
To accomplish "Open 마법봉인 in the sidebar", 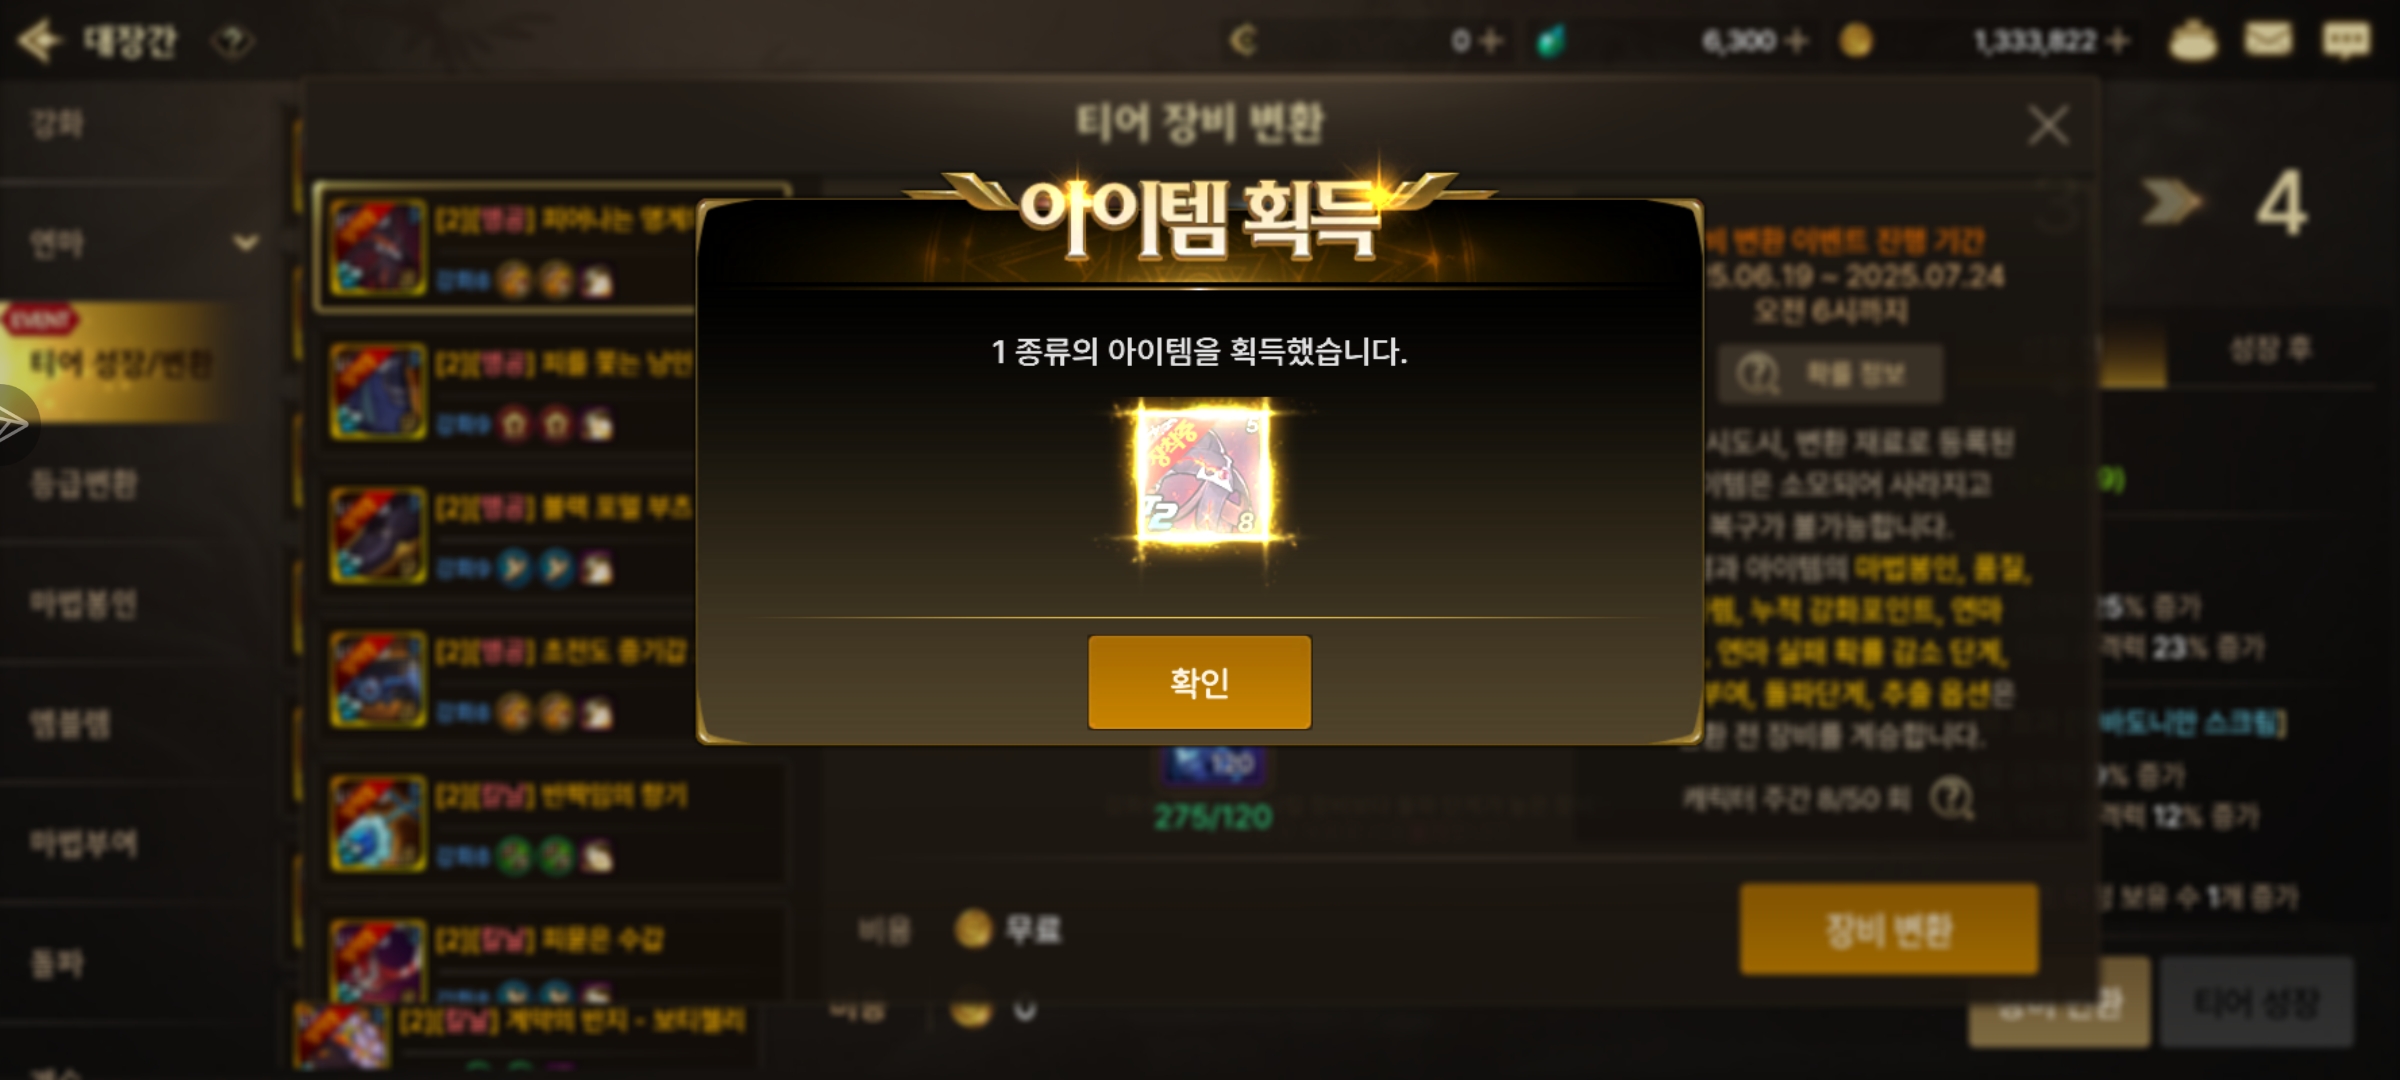I will click(84, 604).
